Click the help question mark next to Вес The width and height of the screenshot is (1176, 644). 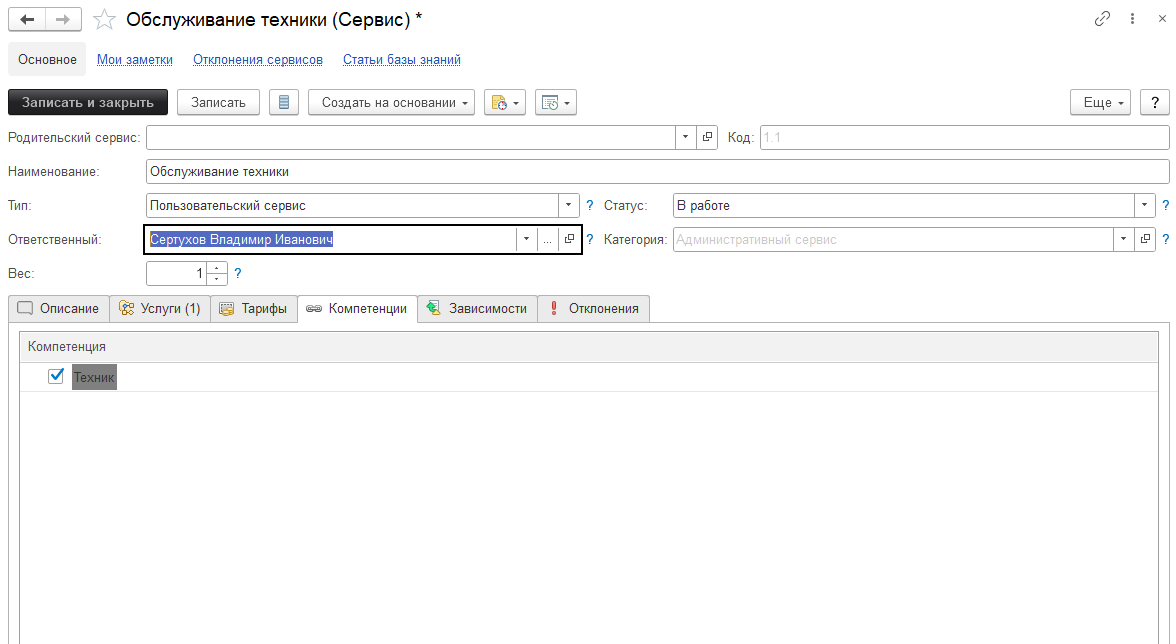[238, 273]
